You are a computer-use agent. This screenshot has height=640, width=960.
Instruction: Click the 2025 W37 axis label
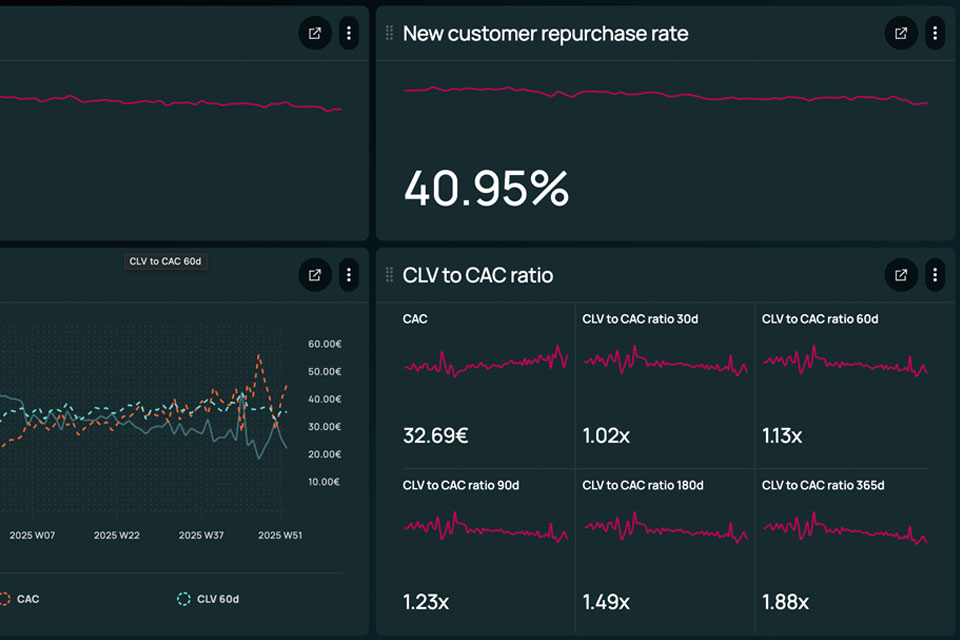tap(201, 535)
